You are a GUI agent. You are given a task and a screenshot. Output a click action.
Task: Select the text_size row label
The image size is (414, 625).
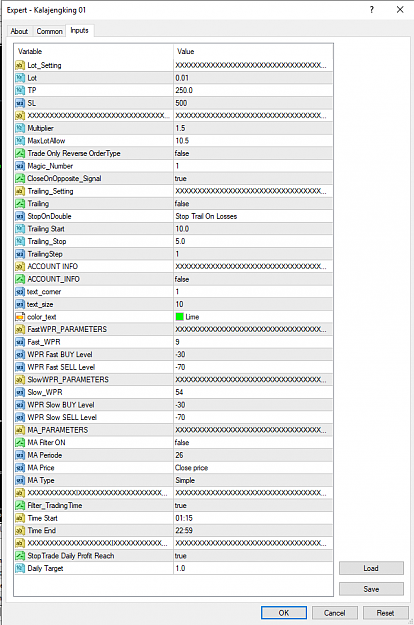coord(40,304)
